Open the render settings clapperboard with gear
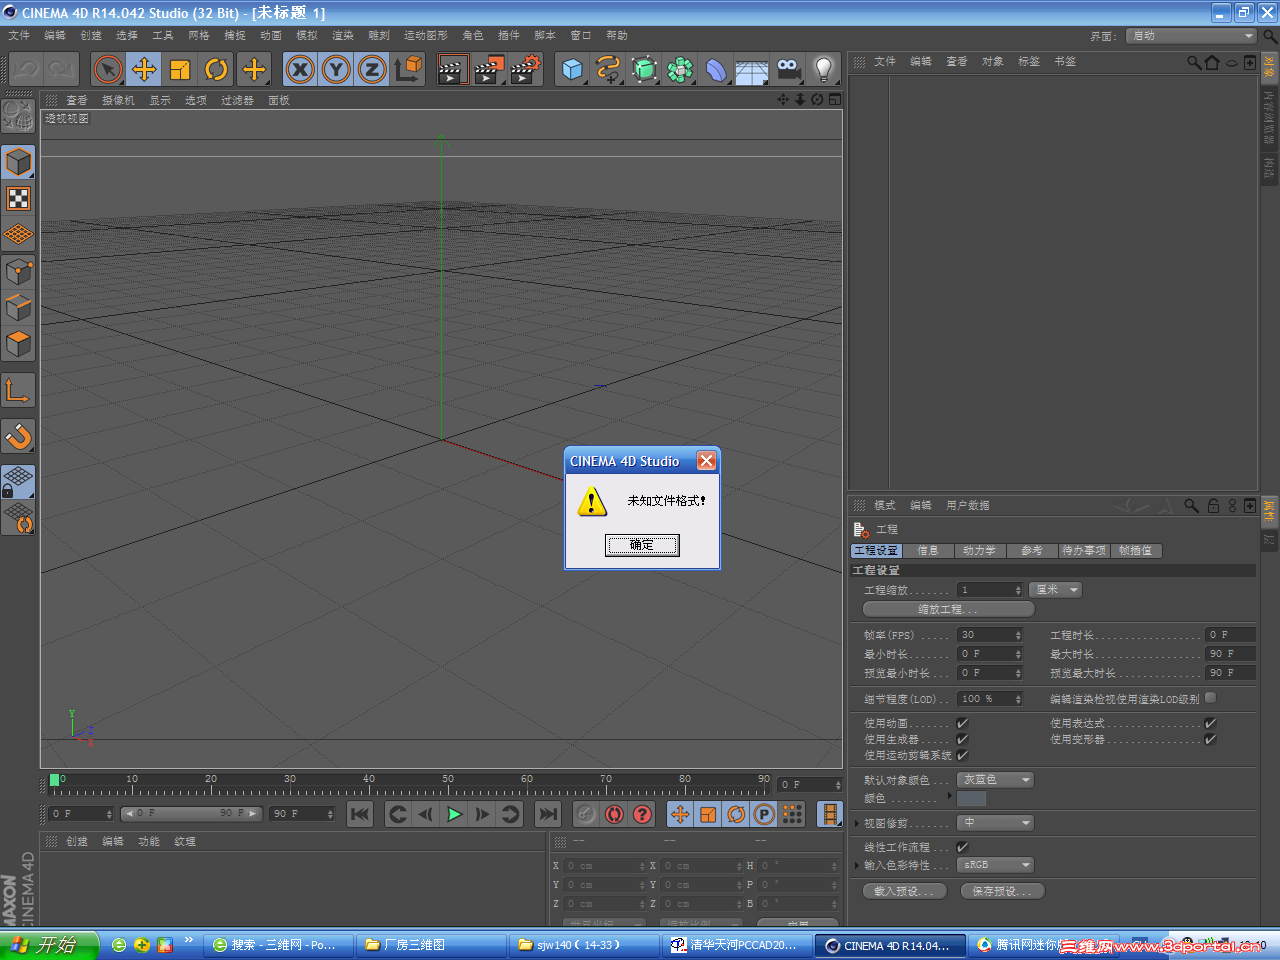The height and width of the screenshot is (960, 1280). (525, 69)
